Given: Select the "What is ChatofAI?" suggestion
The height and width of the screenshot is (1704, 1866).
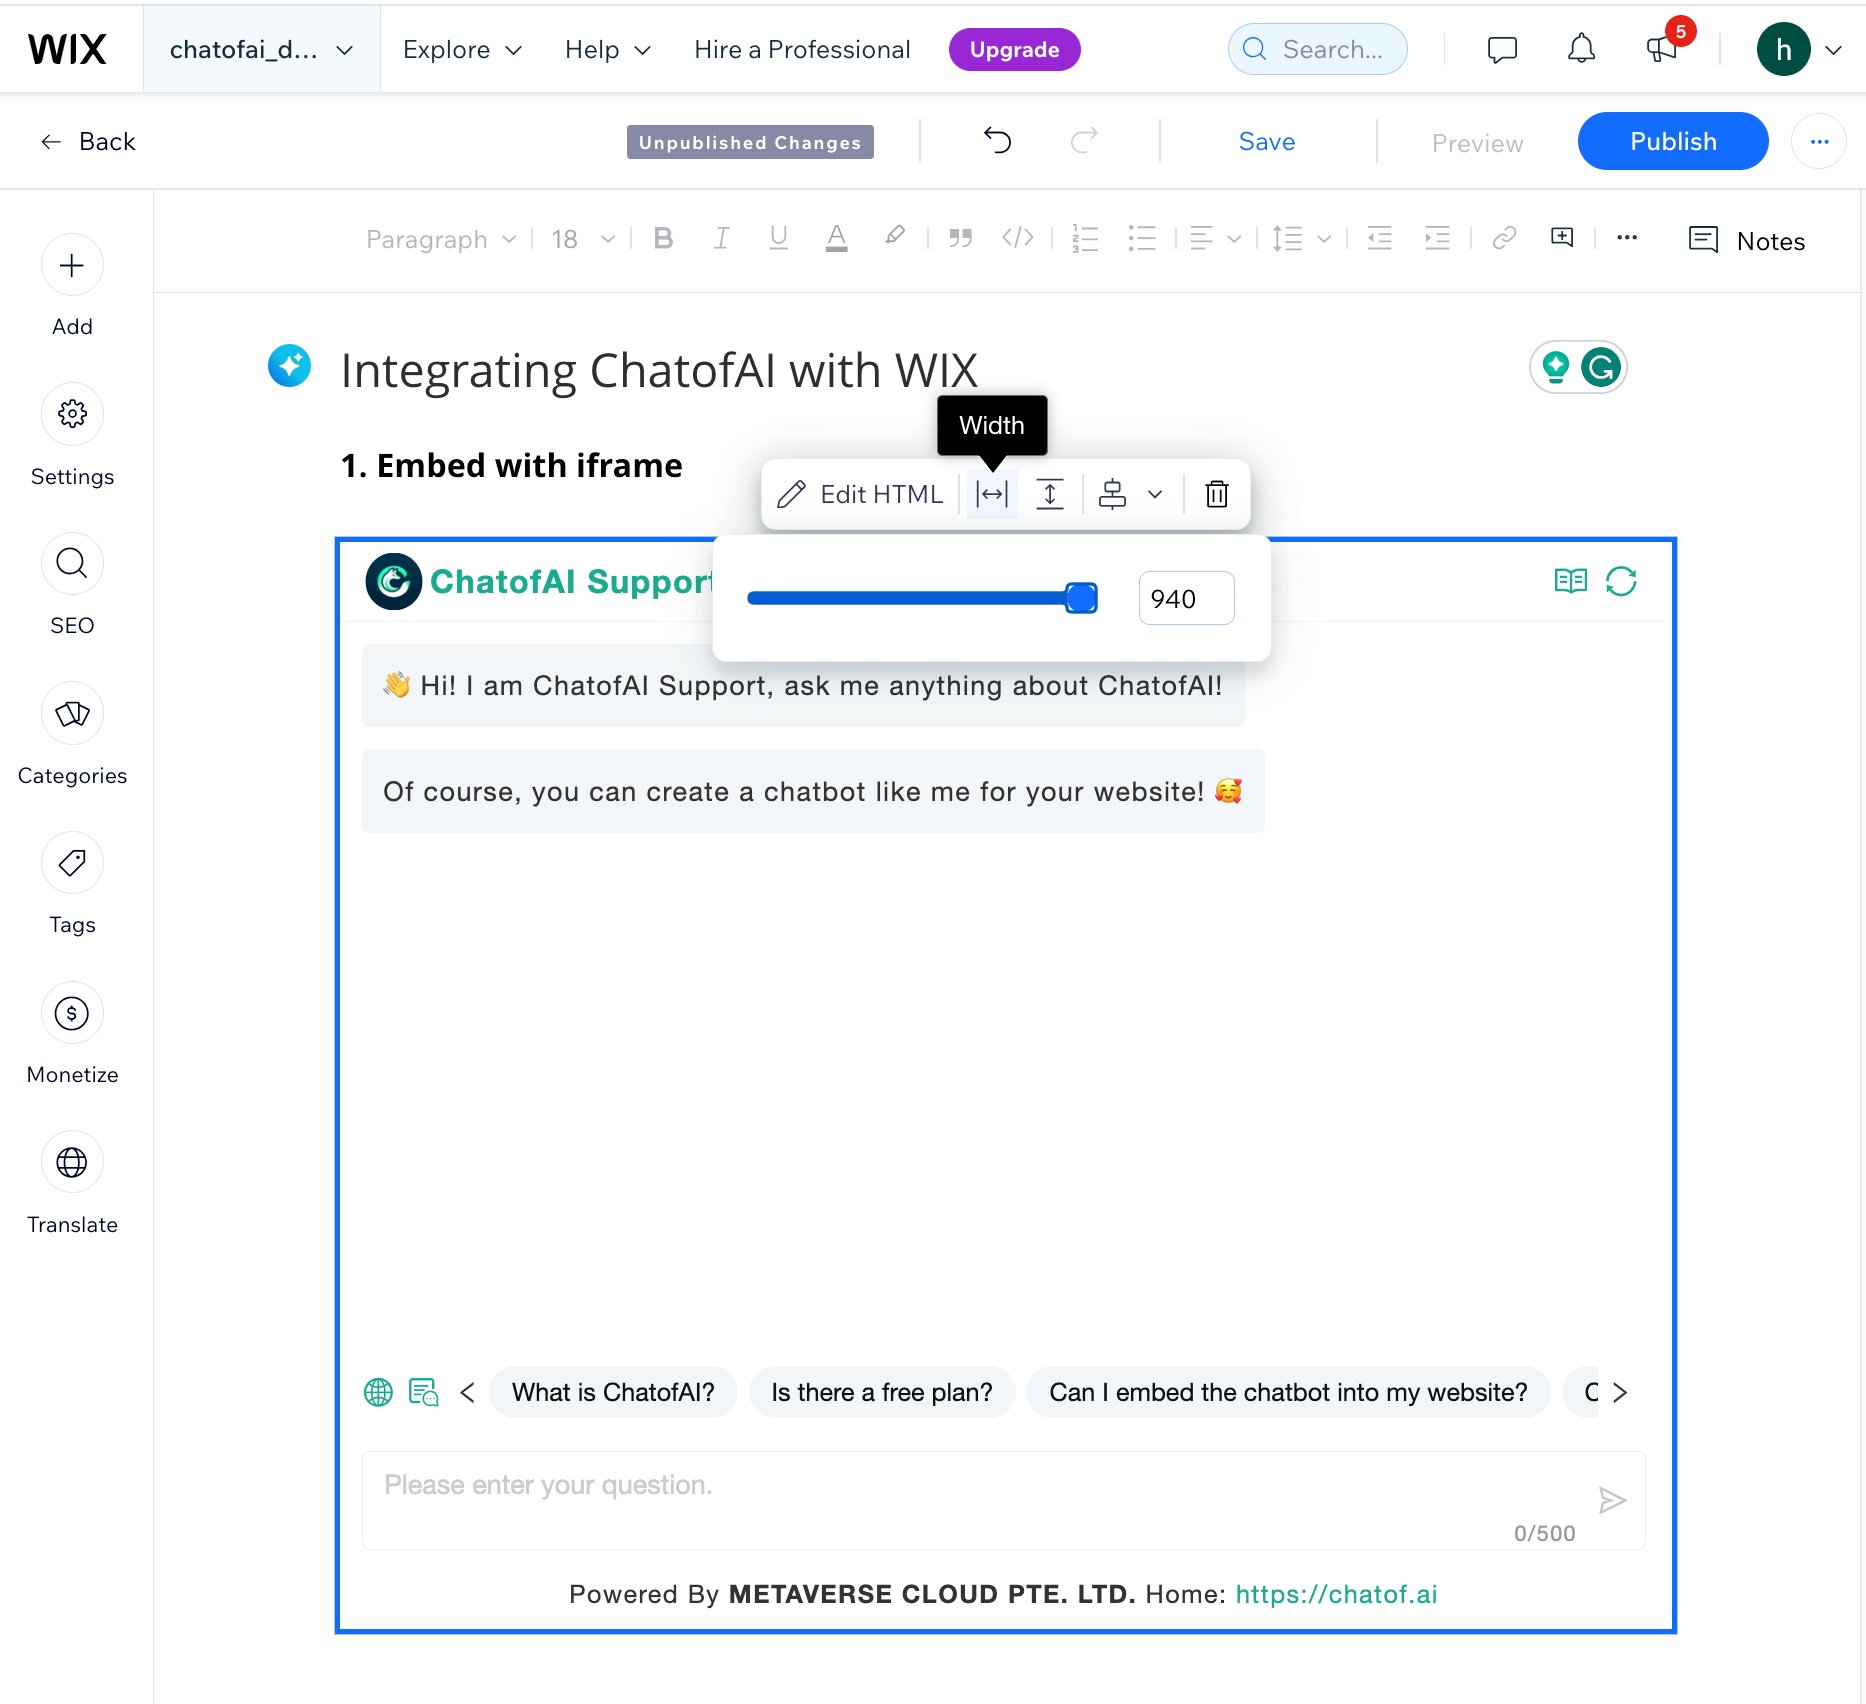Looking at the screenshot, I should point(613,1392).
